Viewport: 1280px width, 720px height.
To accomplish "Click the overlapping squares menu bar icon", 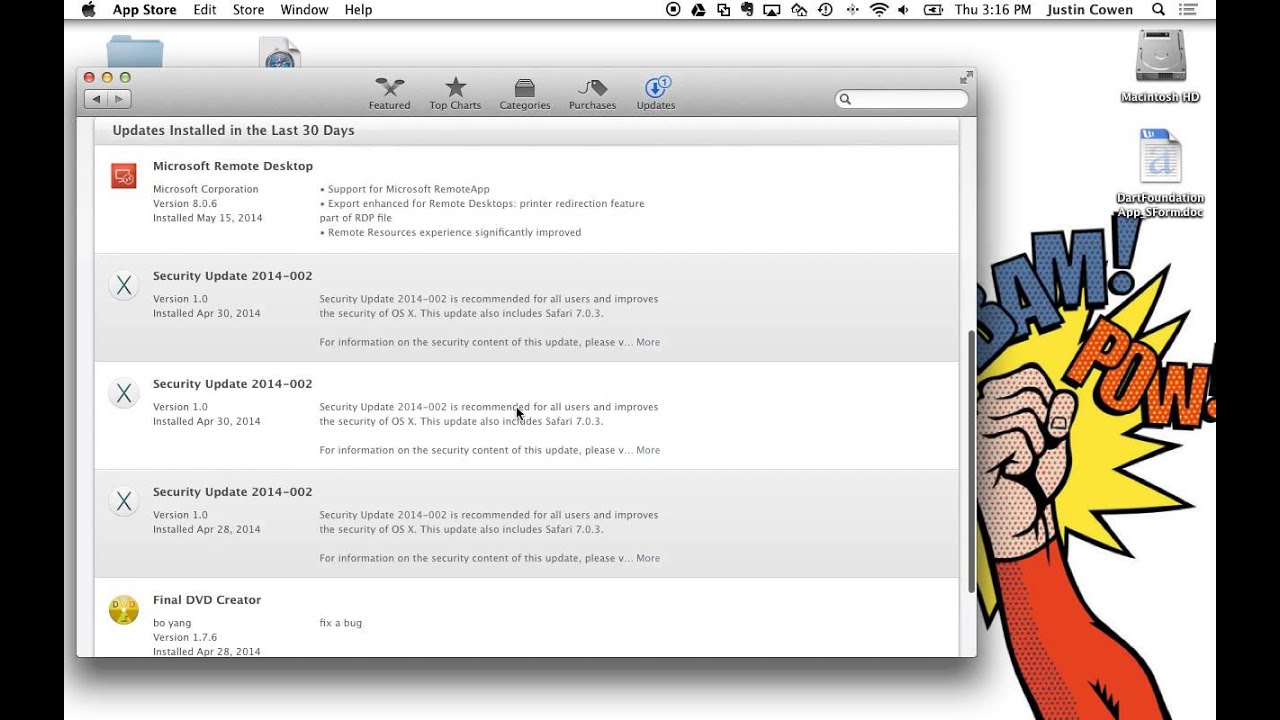I will (x=722, y=10).
